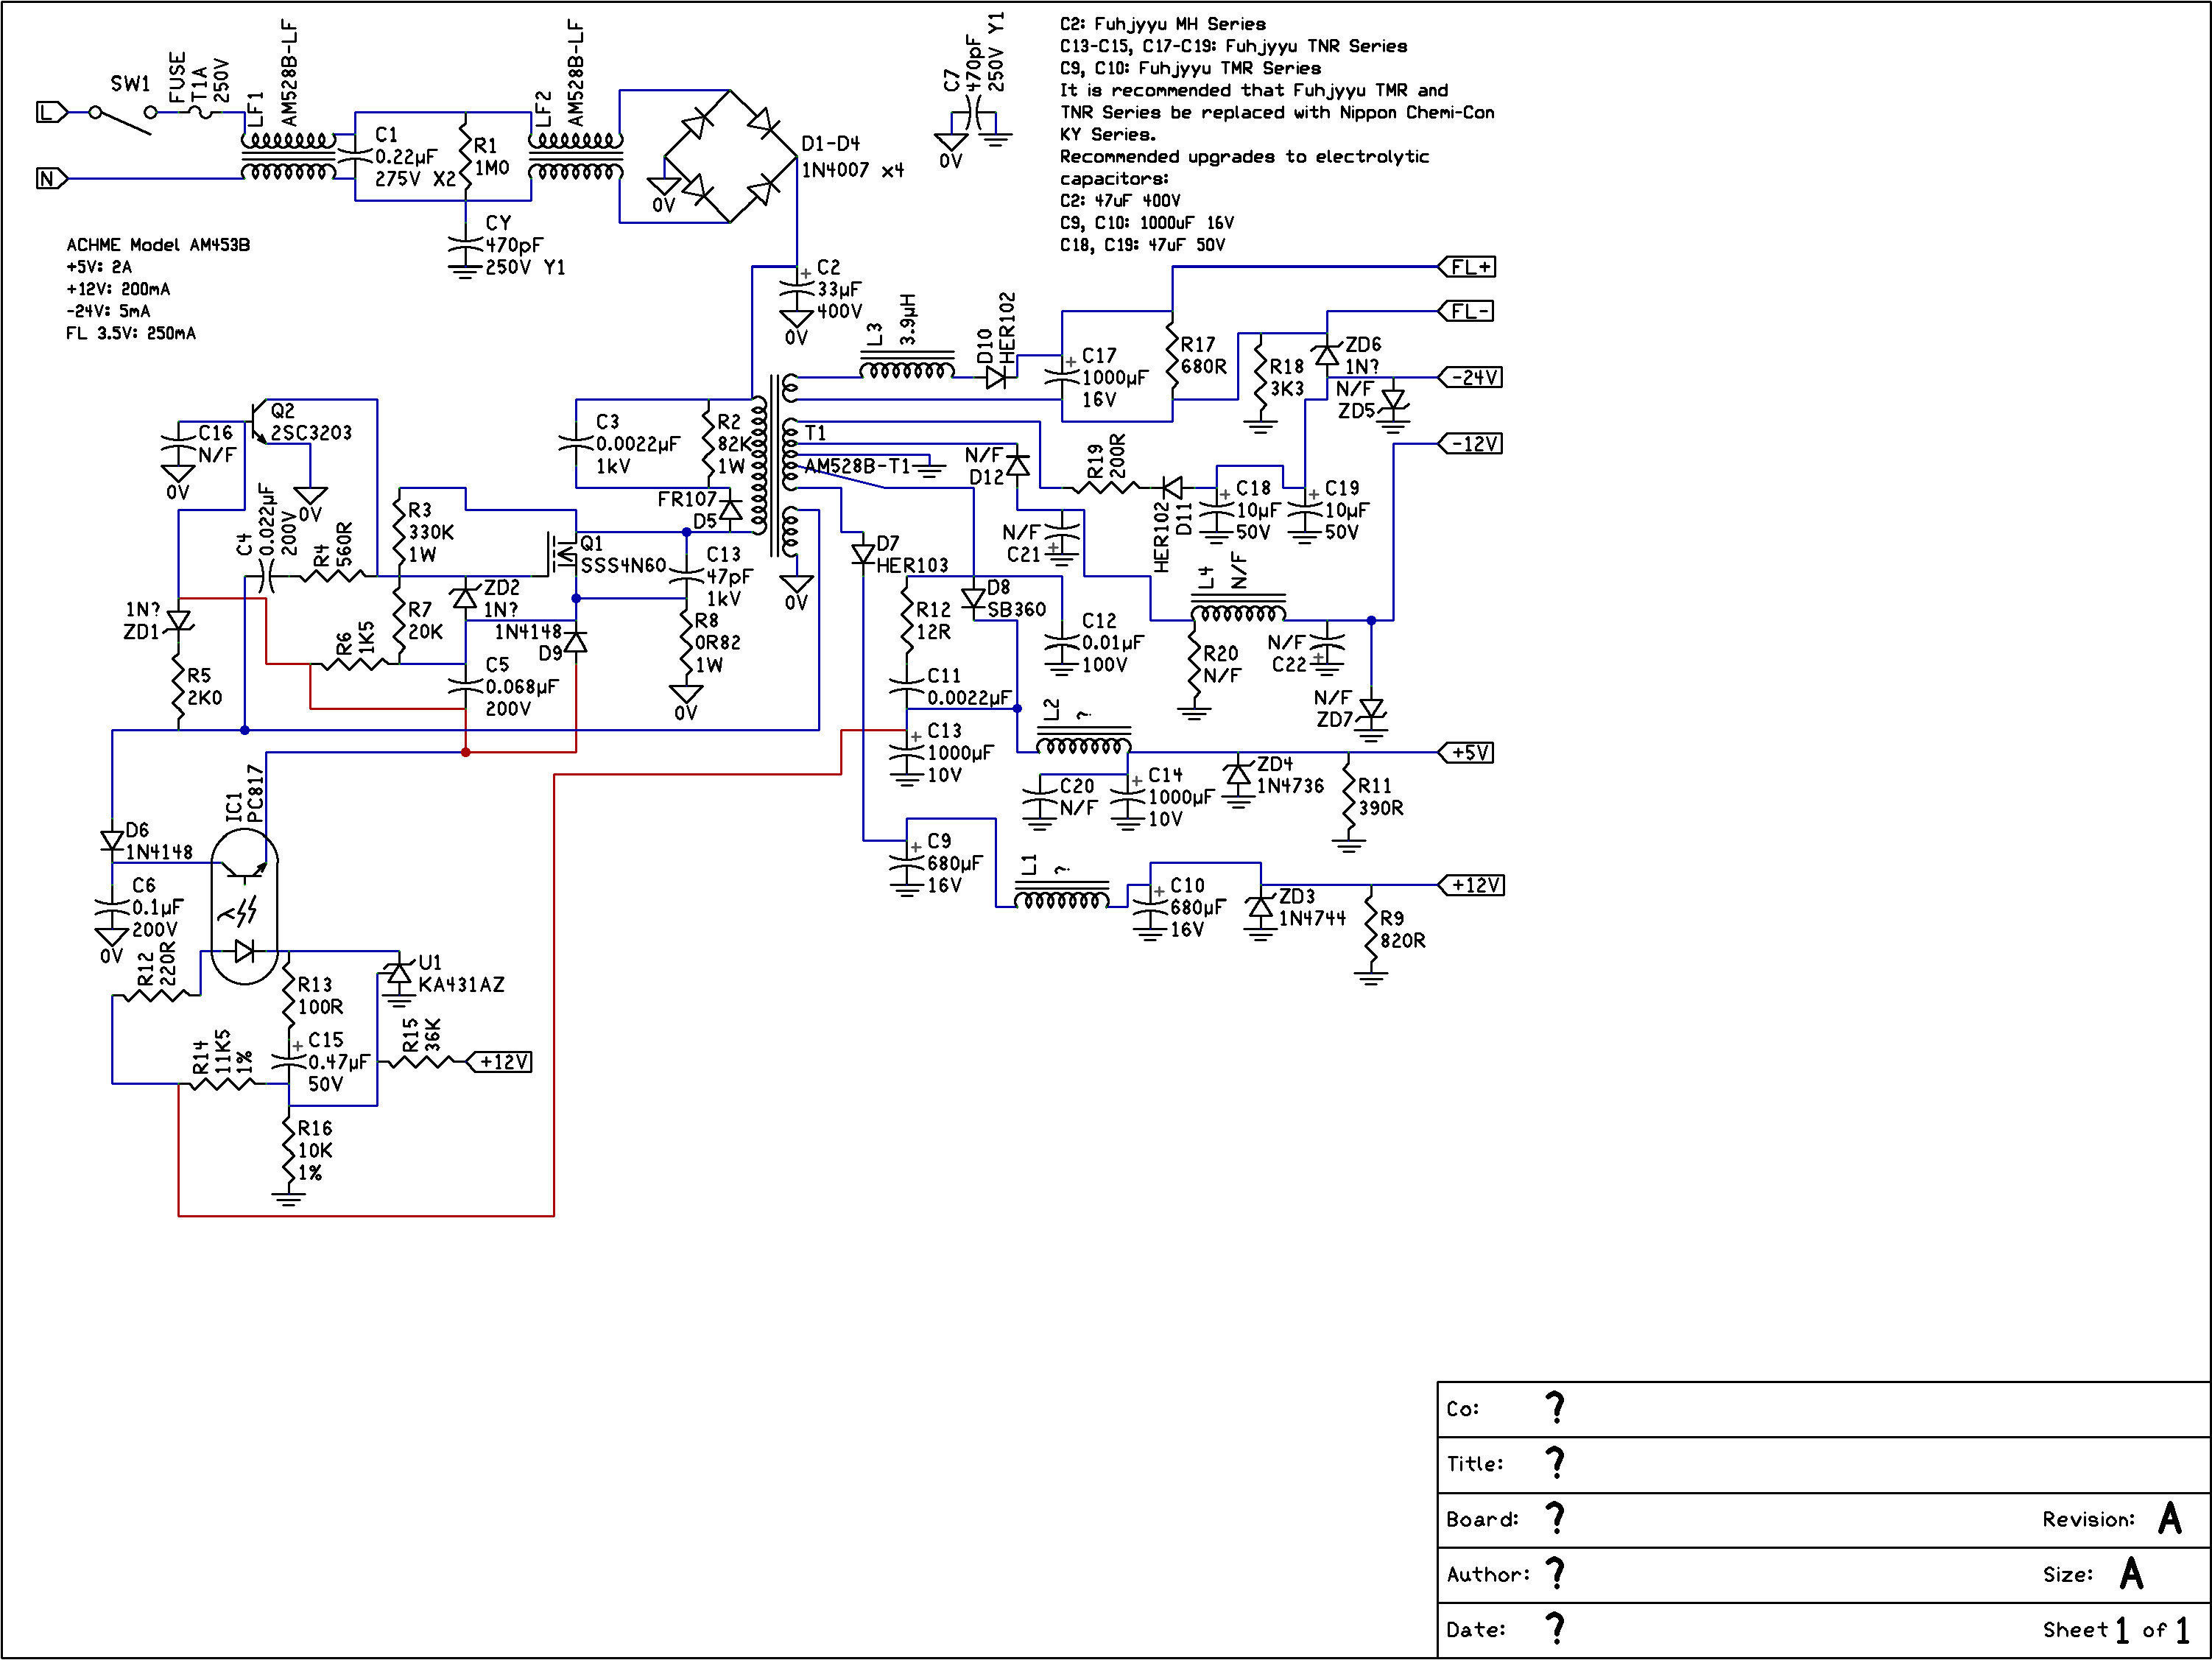The height and width of the screenshot is (1660, 2212).
Task: Click the '+5V: 2A' spec line
Action: click(99, 267)
